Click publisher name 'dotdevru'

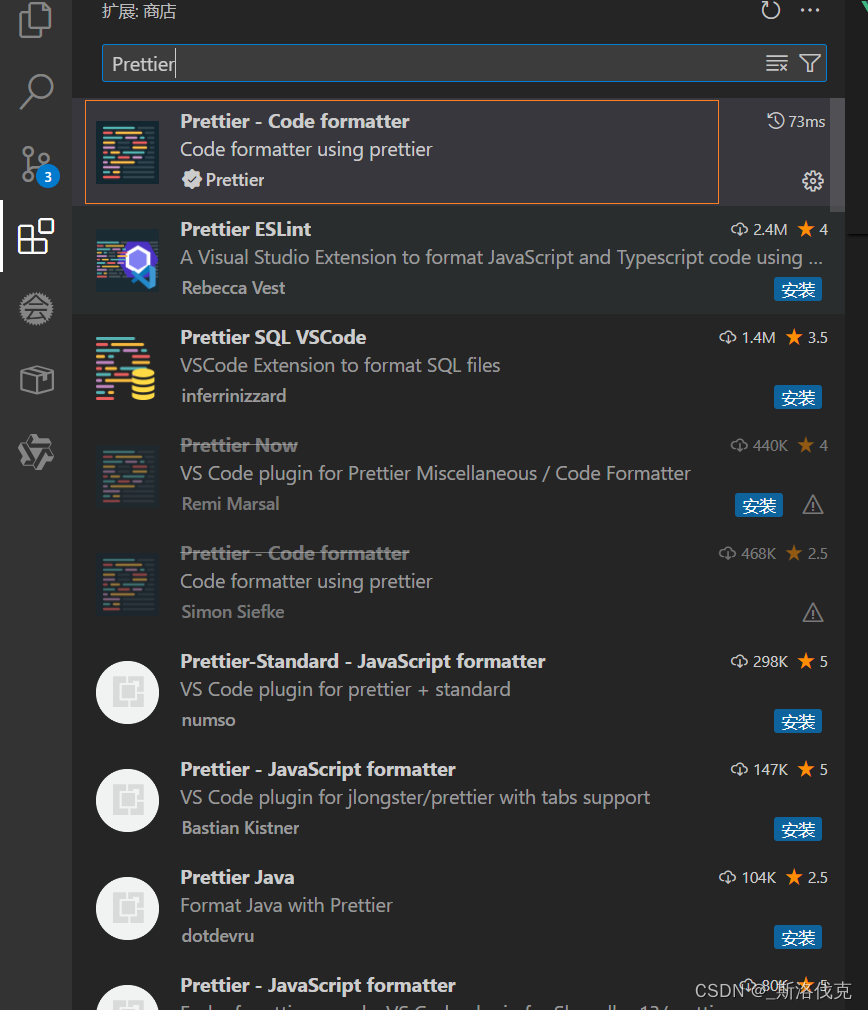pyautogui.click(x=218, y=936)
